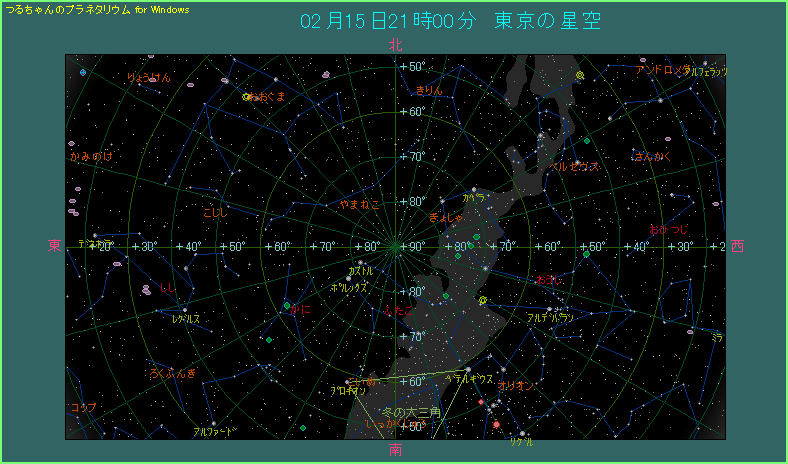Click the date and time title text
The height and width of the screenshot is (464, 788).
[450, 21]
